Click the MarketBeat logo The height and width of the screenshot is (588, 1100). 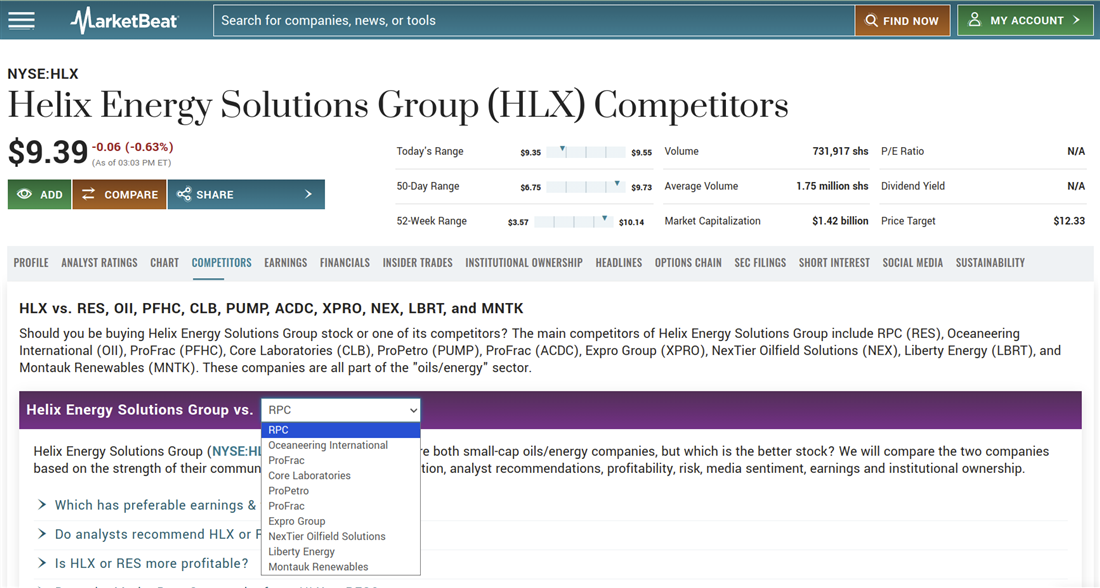pos(124,20)
